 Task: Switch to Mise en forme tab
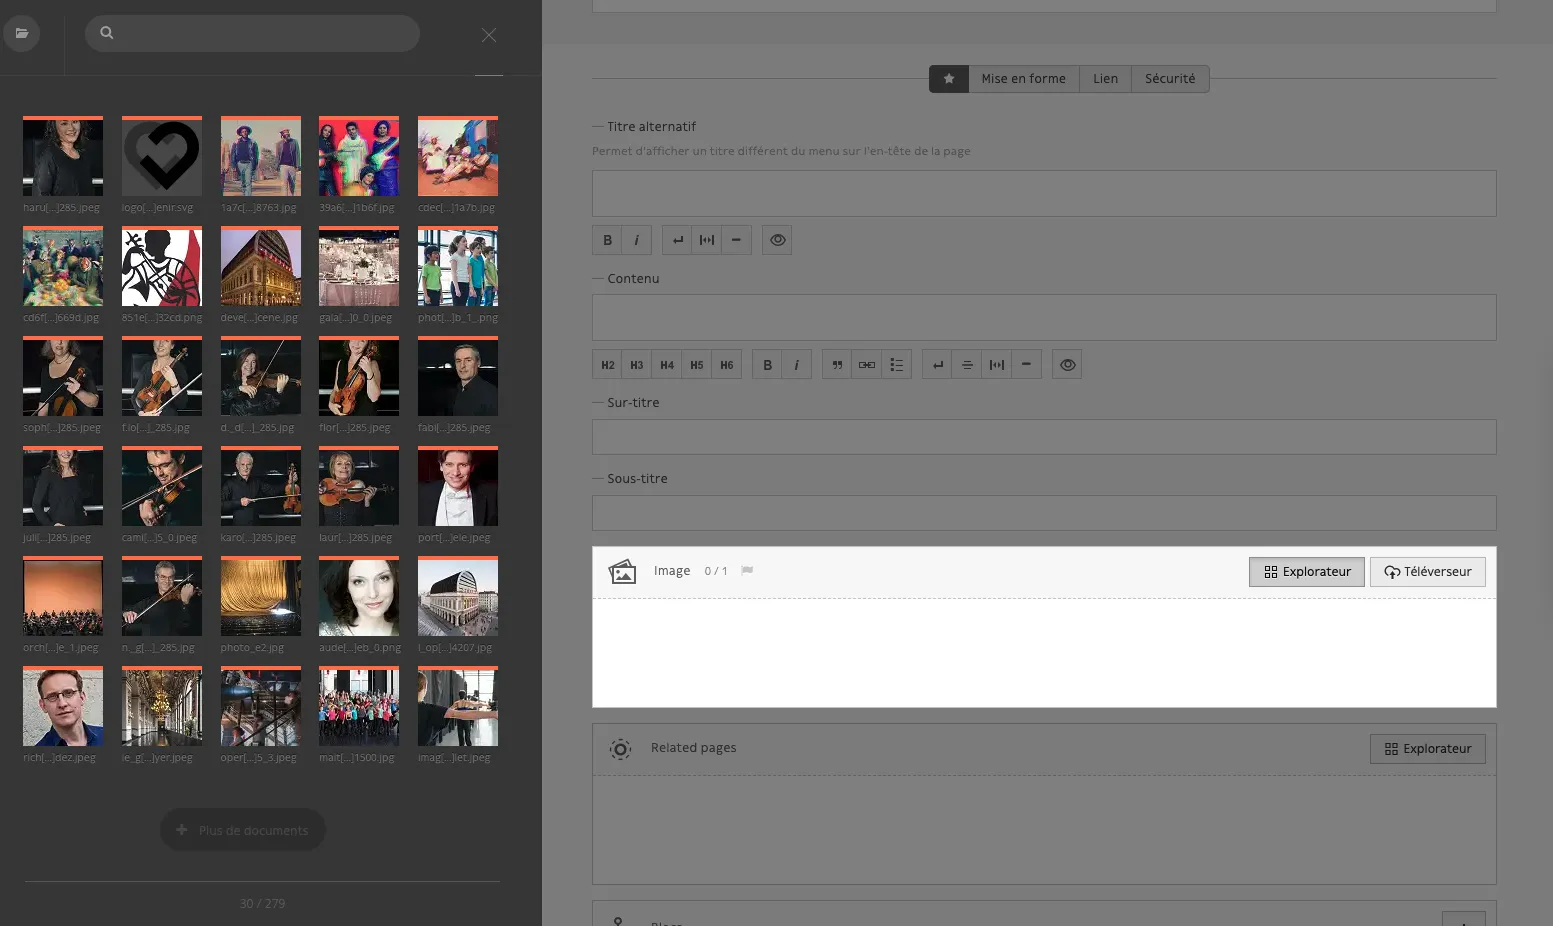click(x=1024, y=79)
